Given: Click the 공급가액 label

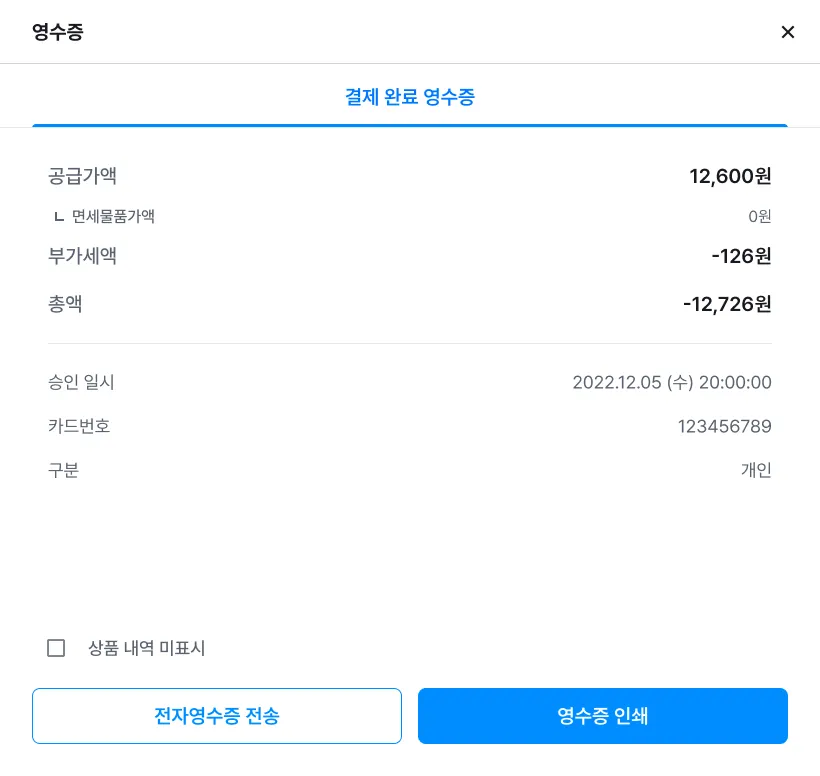Looking at the screenshot, I should [x=82, y=176].
